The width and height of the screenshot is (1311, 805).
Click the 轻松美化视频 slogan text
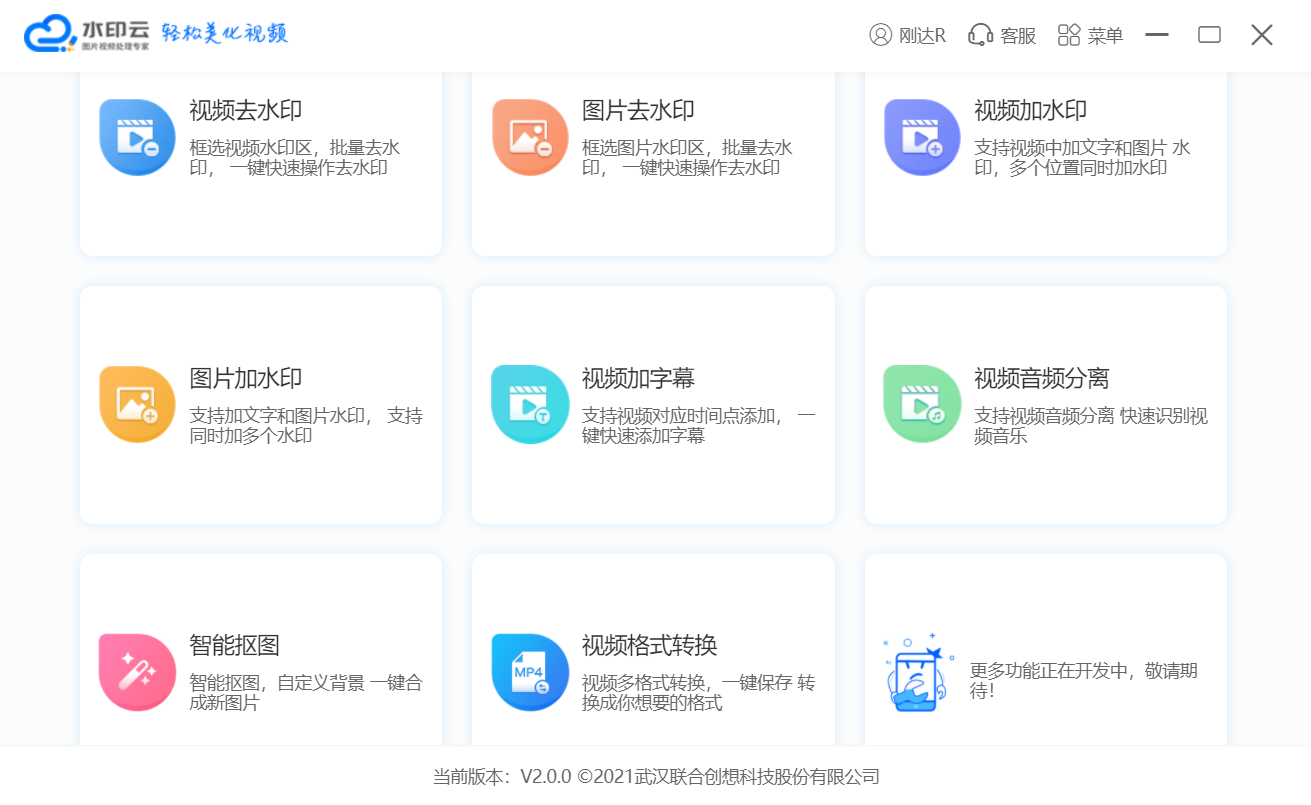(x=225, y=33)
